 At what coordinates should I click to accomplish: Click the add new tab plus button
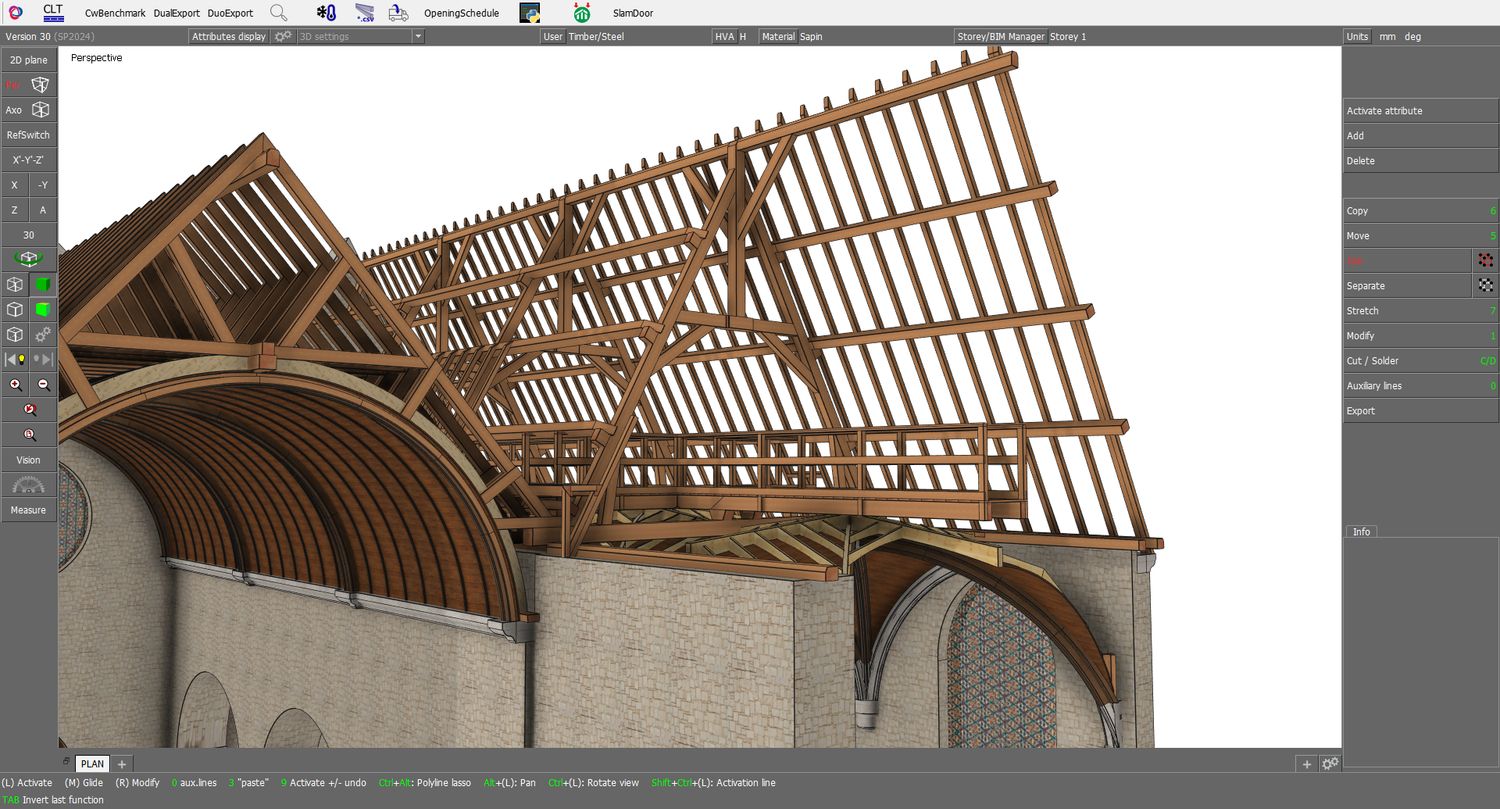(122, 764)
